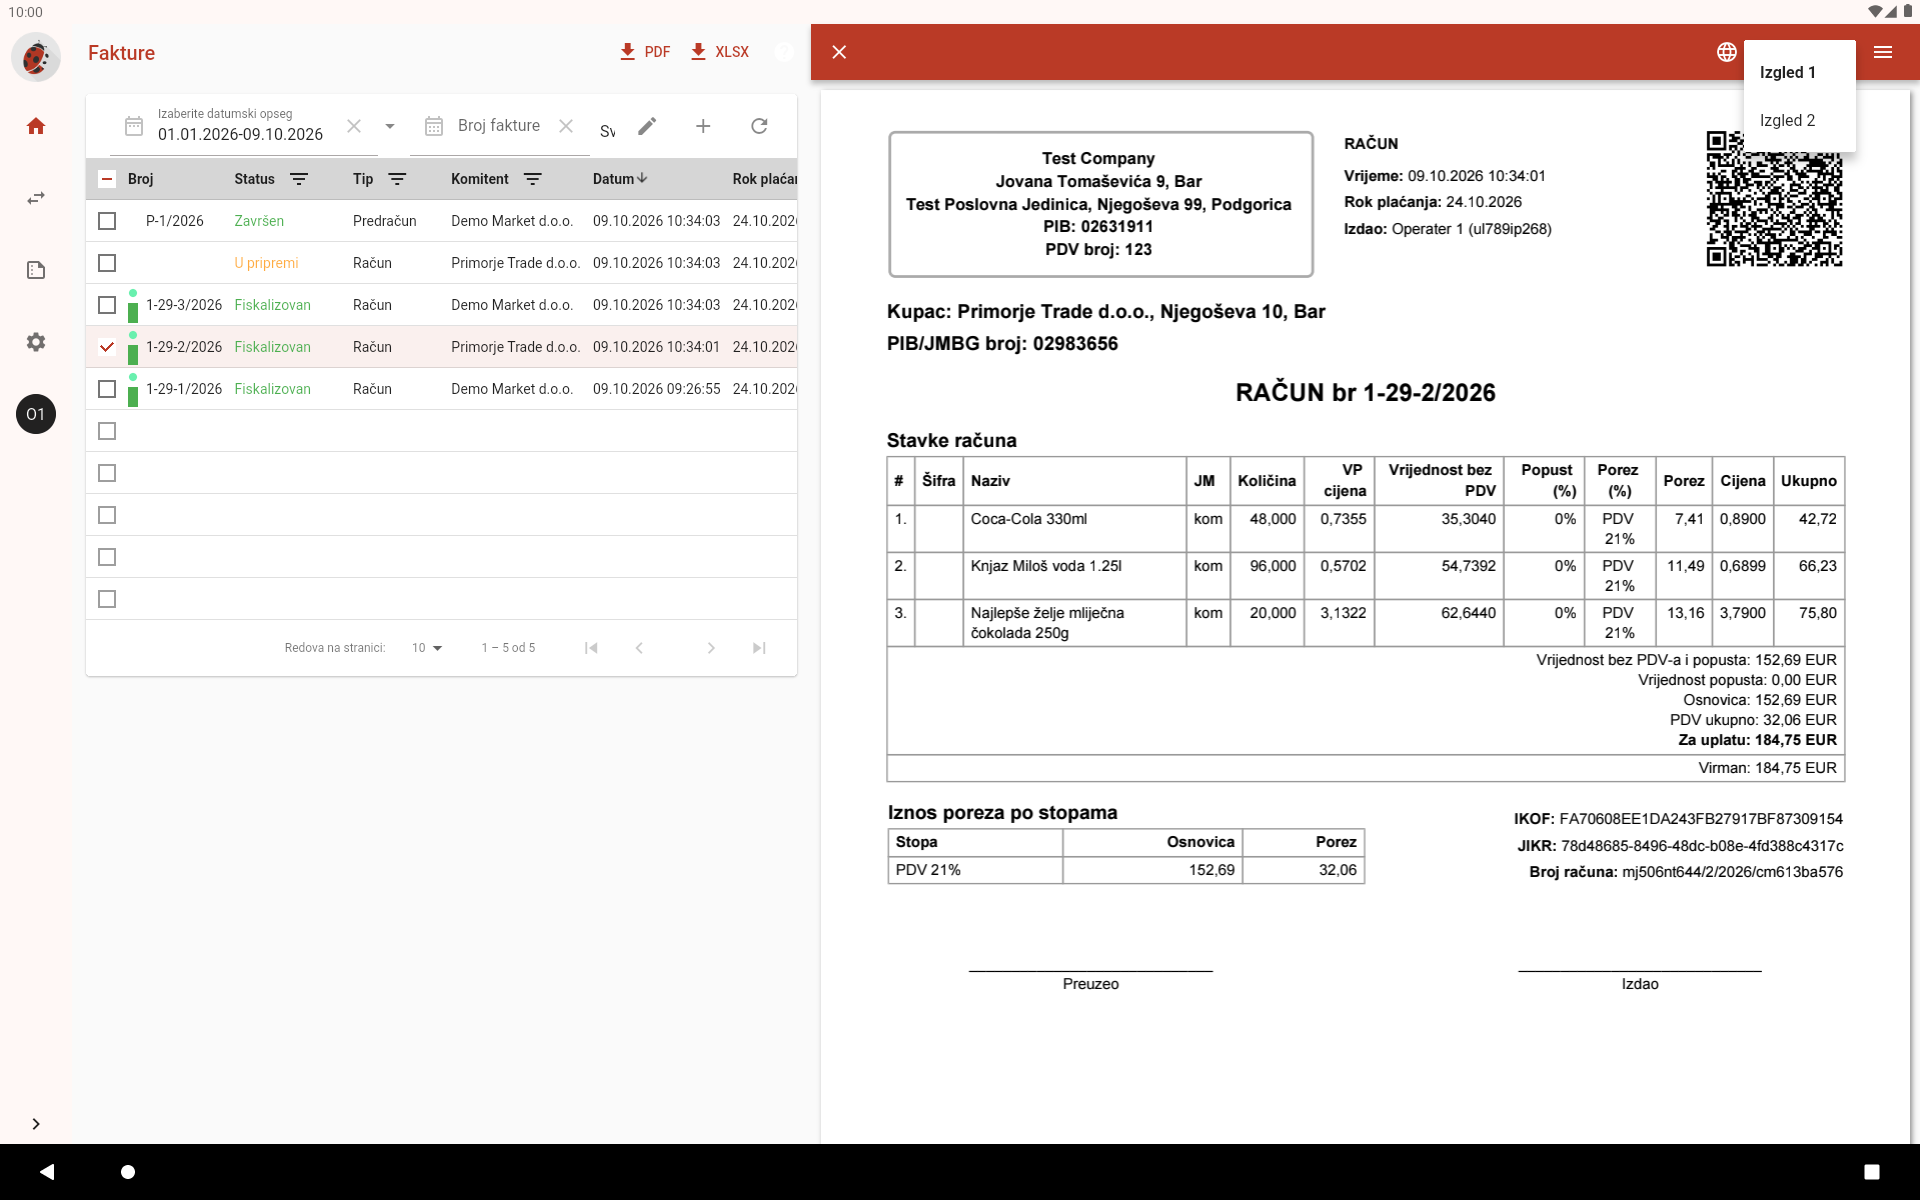Select Izgled 1 layout option

click(x=1799, y=72)
